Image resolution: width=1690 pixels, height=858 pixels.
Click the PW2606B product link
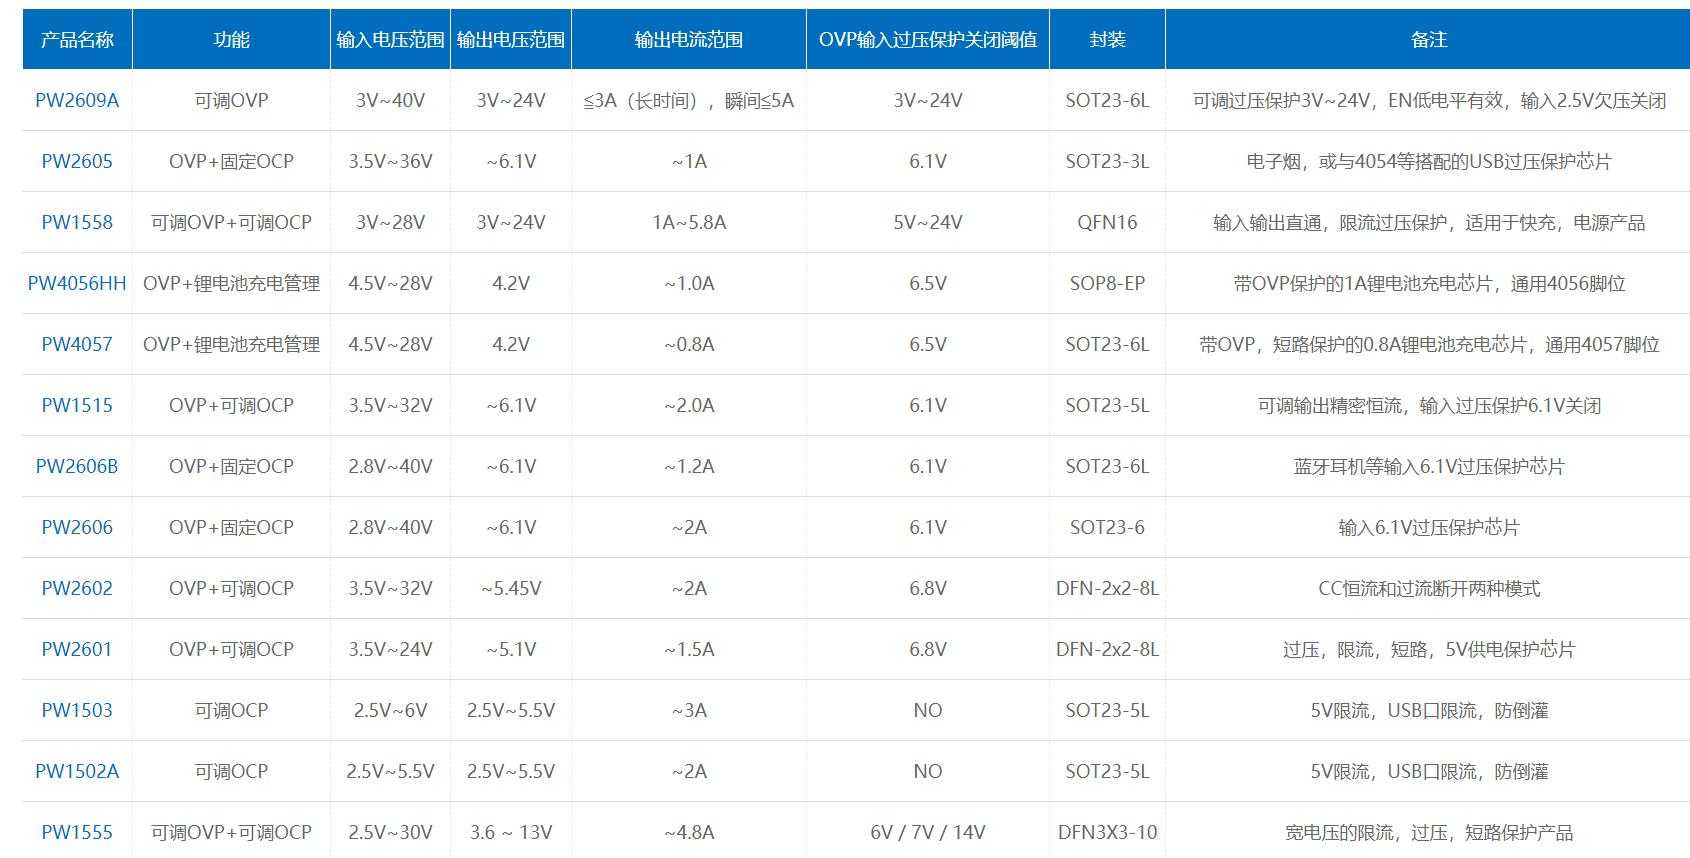[x=77, y=466]
